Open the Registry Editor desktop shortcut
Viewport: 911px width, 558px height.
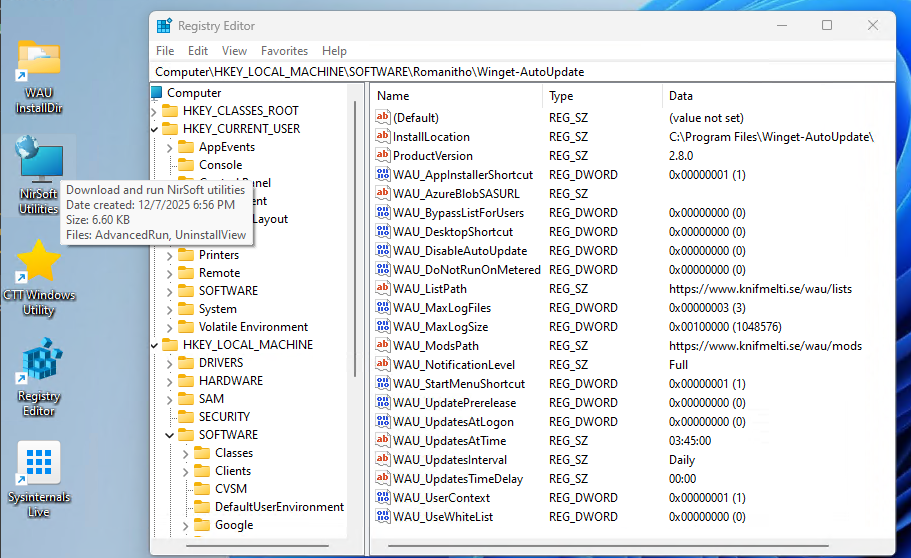click(x=39, y=378)
